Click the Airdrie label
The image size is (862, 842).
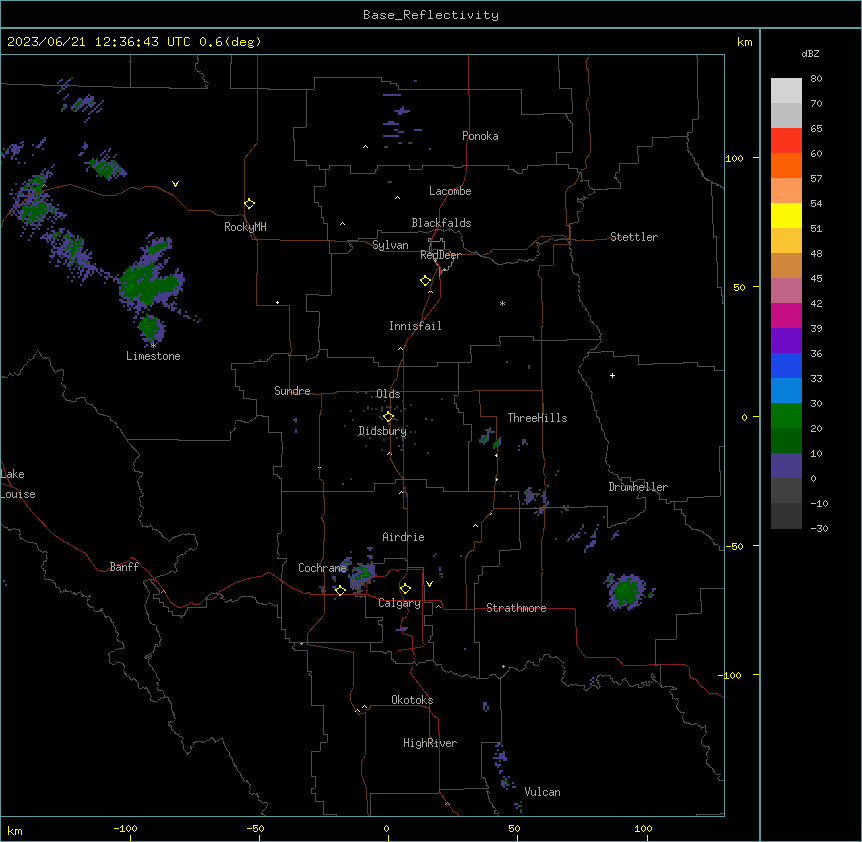[x=403, y=537]
